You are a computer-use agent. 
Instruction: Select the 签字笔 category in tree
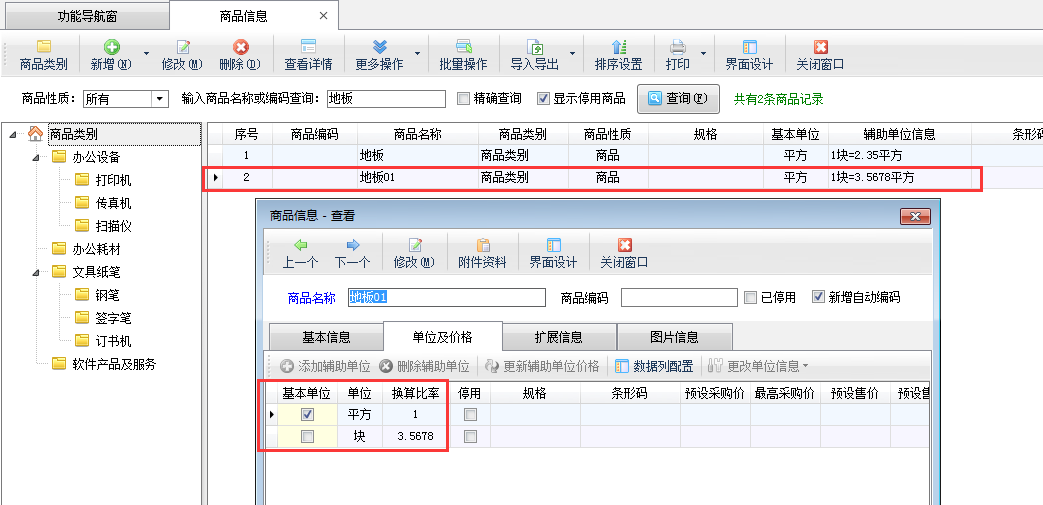click(113, 318)
